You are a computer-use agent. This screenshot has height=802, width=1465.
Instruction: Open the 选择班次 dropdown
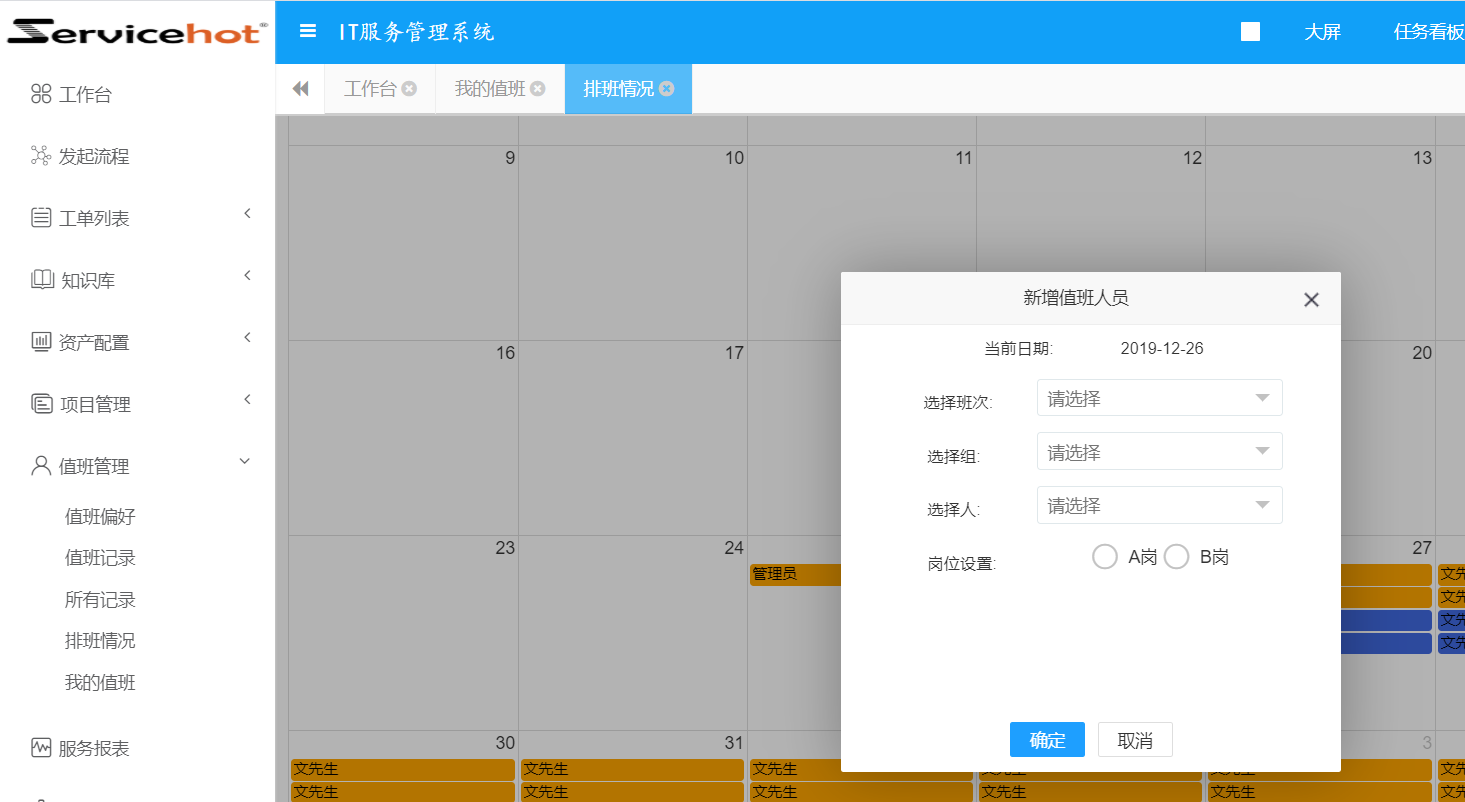tap(1159, 398)
